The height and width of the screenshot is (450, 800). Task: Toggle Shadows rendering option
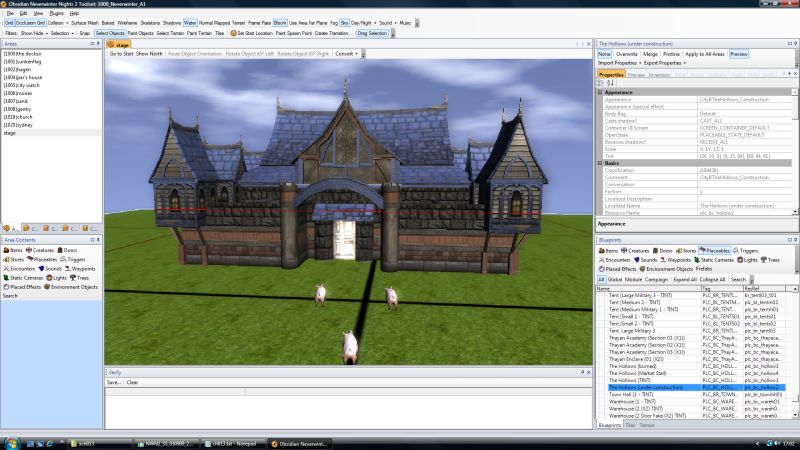point(171,23)
